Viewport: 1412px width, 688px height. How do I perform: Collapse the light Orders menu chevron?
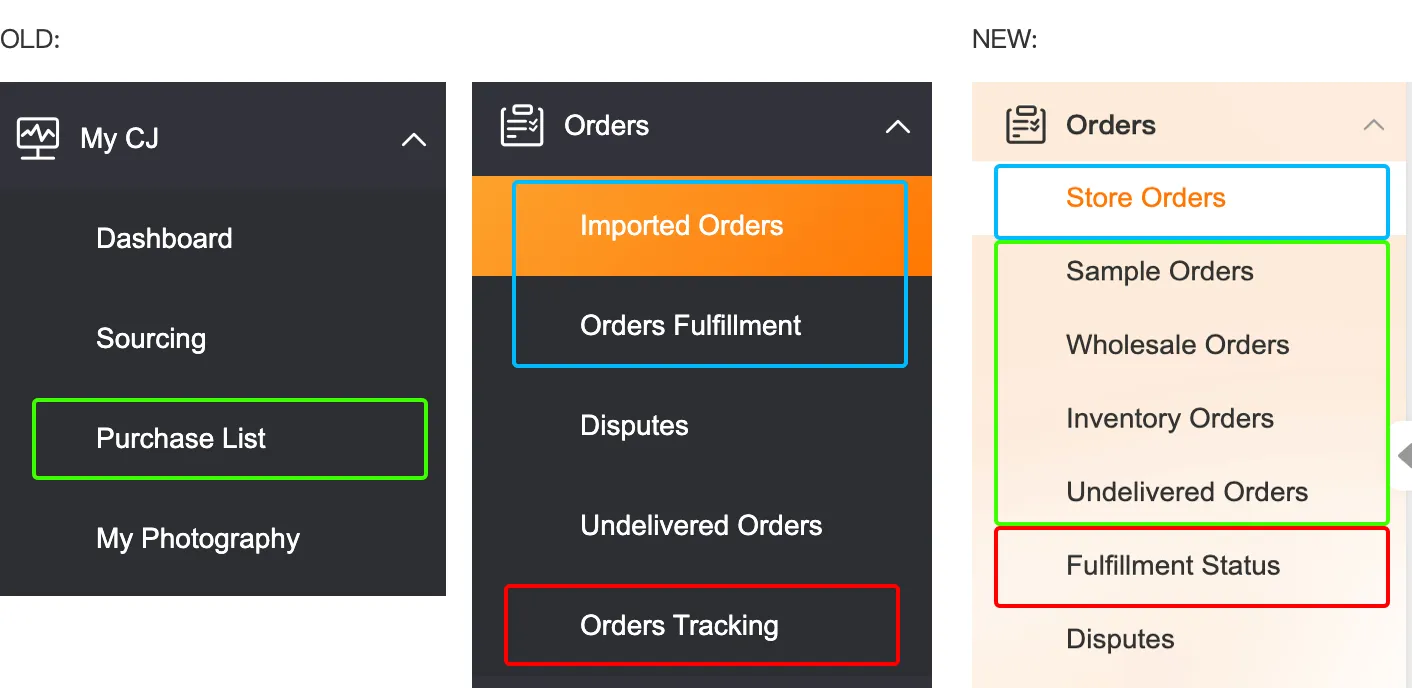1374,125
